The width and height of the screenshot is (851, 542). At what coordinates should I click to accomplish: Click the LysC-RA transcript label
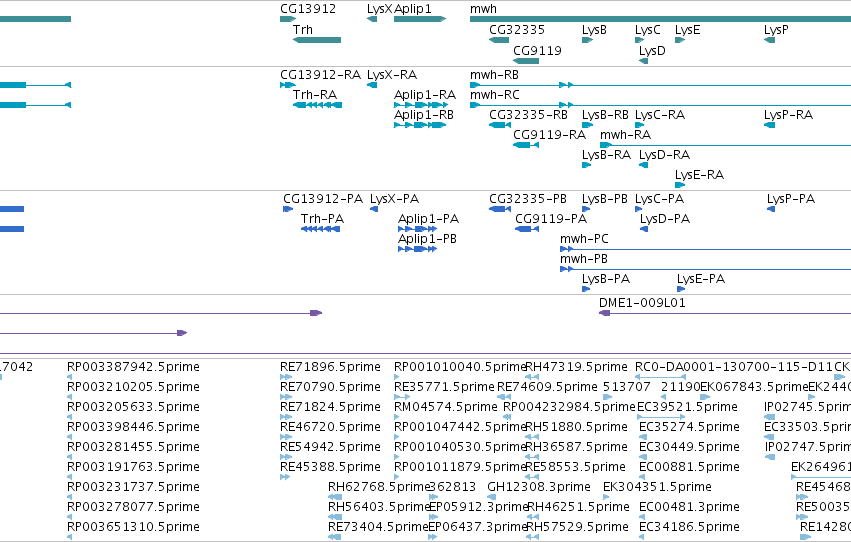660,115
